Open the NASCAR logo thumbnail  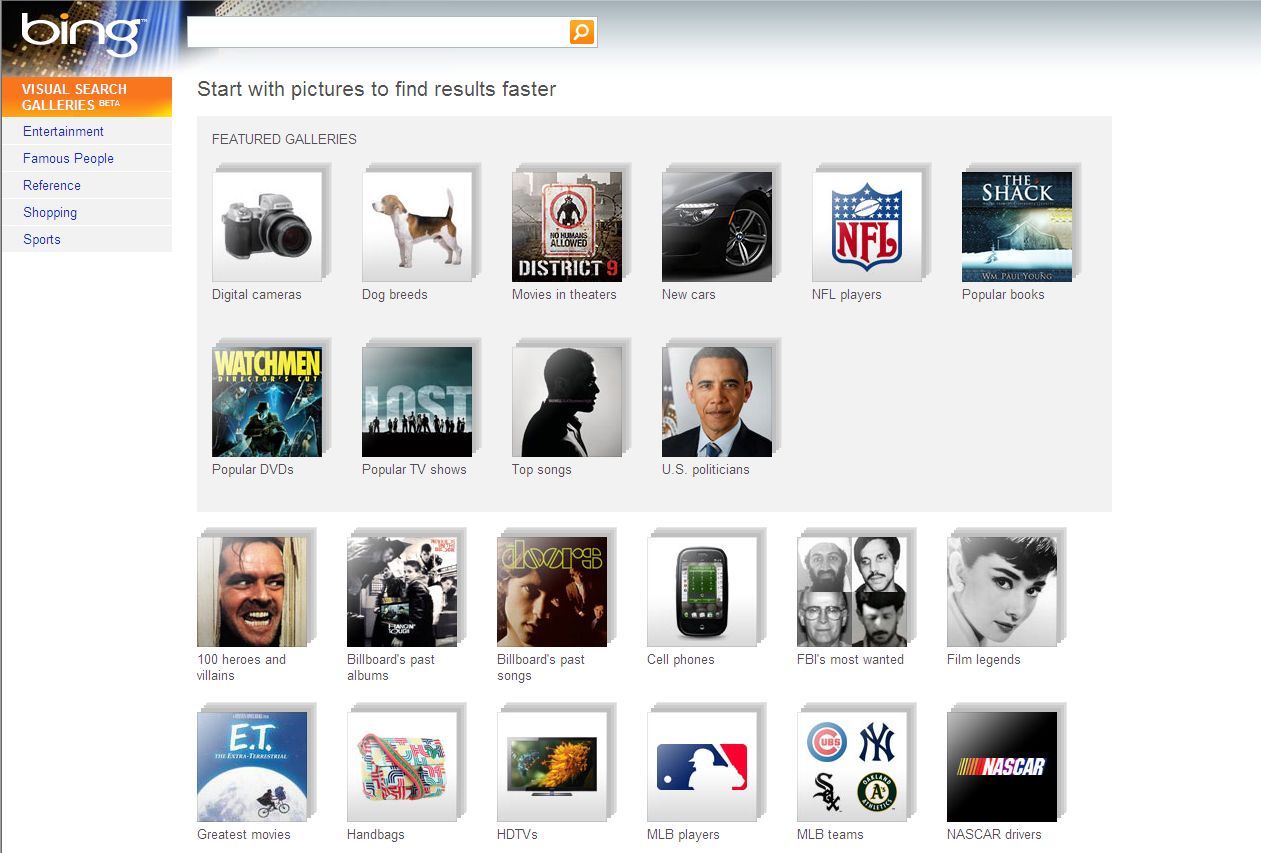[x=1002, y=767]
